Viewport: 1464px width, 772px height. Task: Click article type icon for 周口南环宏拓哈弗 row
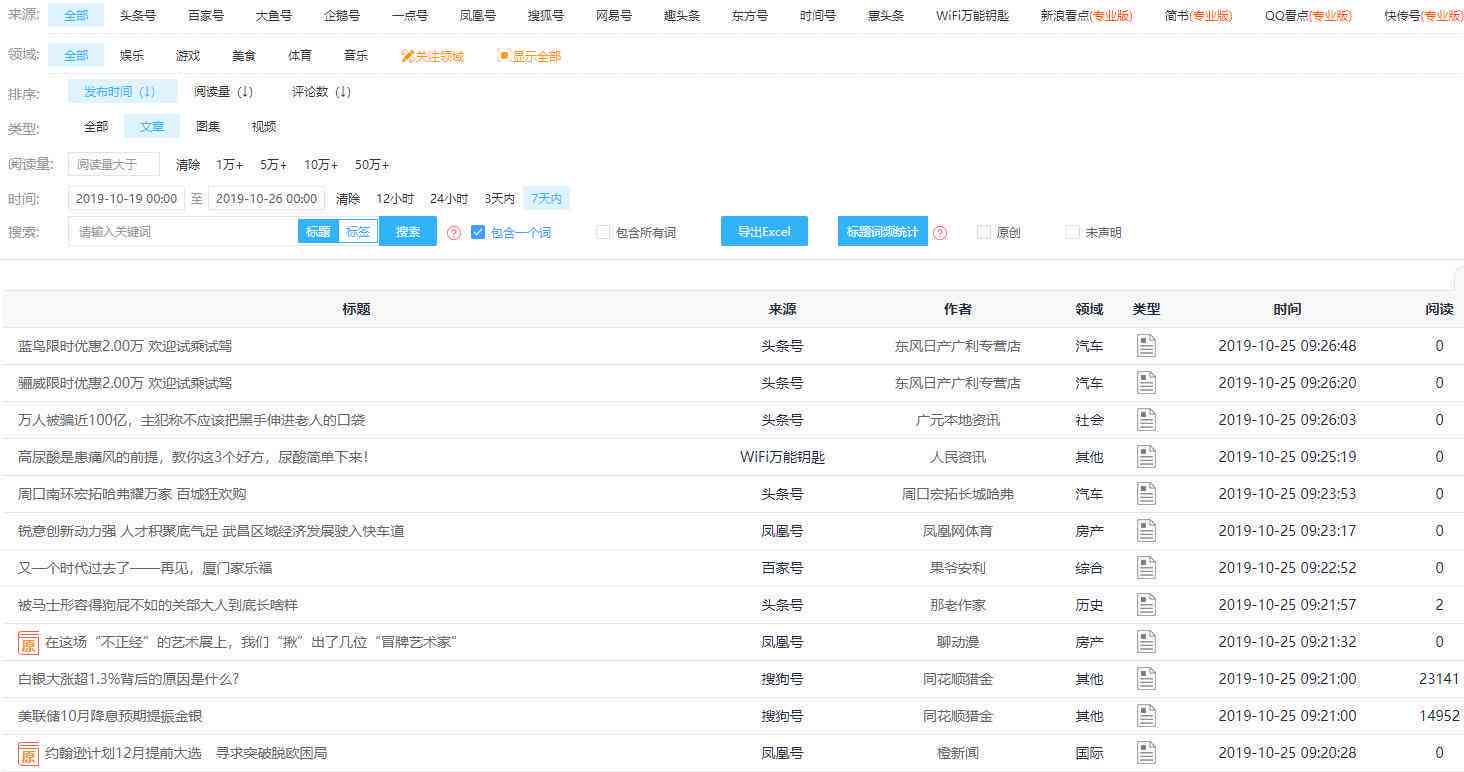[1146, 494]
